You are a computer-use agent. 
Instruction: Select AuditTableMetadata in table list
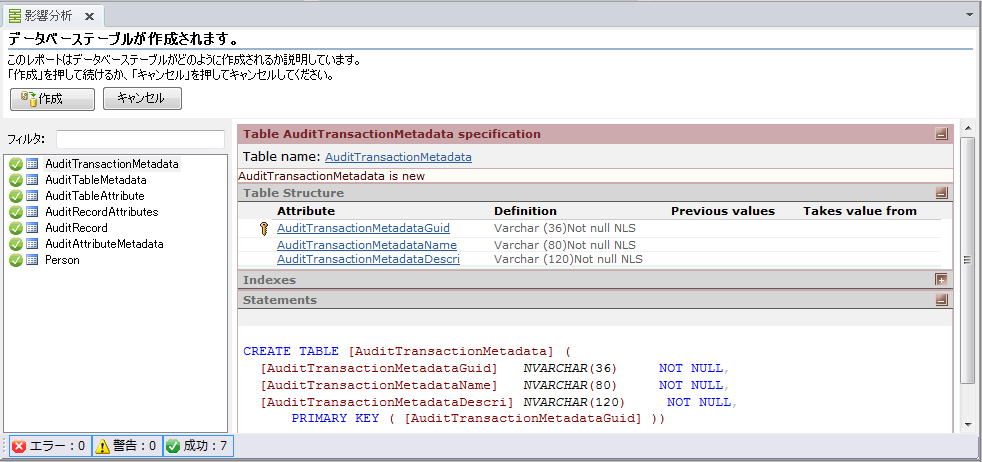[x=96, y=180]
